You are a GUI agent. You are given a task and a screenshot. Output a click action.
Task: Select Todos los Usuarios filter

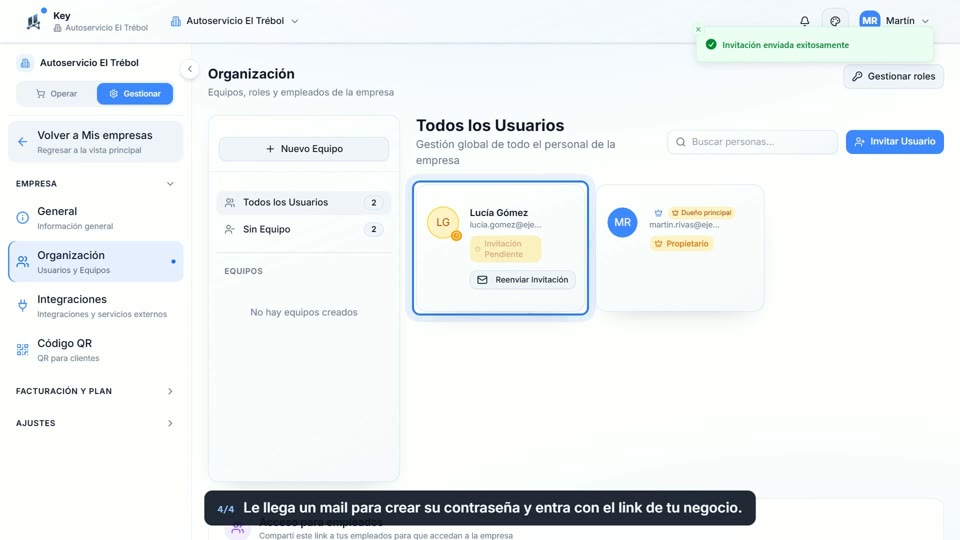pos(304,203)
